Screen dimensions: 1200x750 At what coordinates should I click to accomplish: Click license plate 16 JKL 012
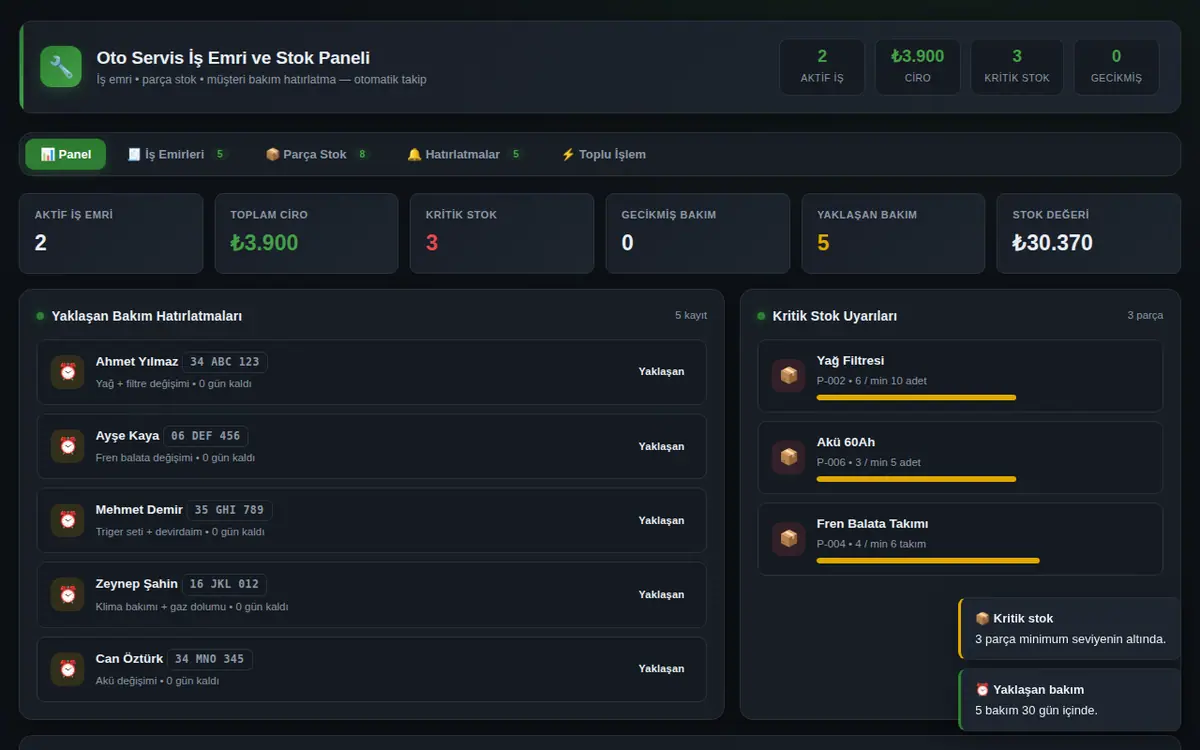coord(224,584)
